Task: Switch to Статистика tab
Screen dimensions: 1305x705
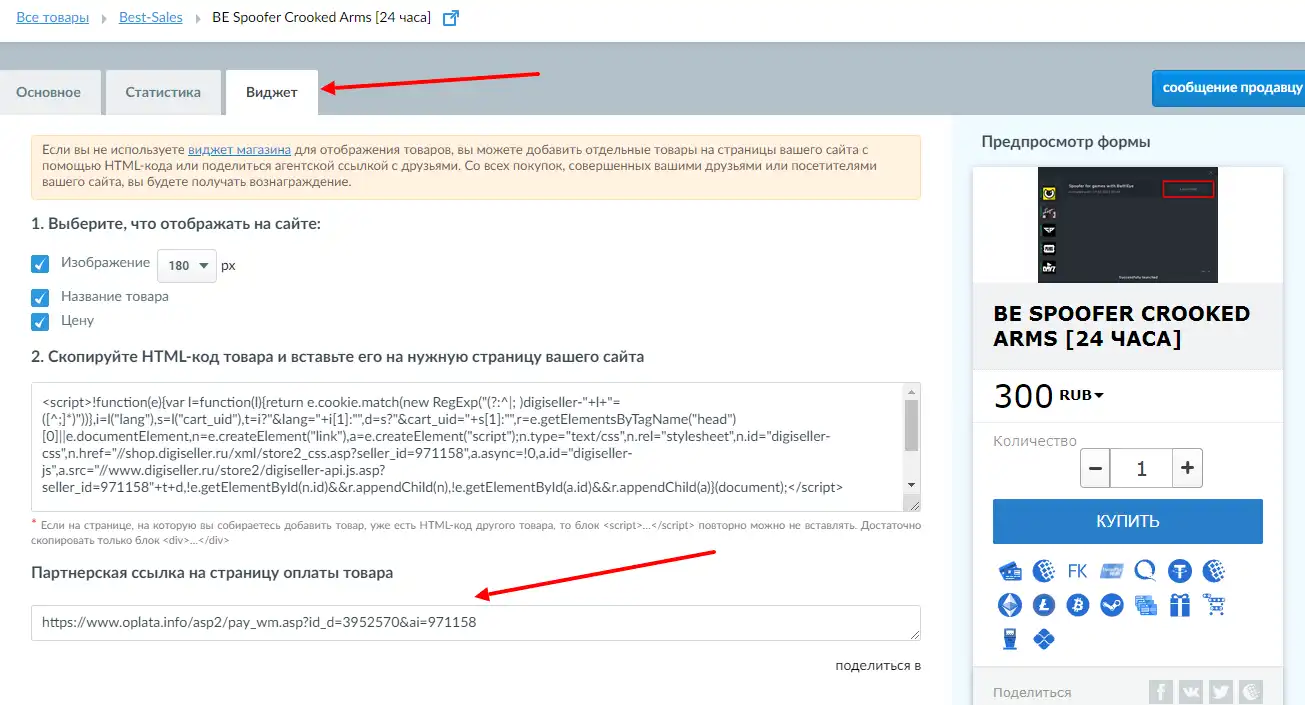Action: pos(163,92)
